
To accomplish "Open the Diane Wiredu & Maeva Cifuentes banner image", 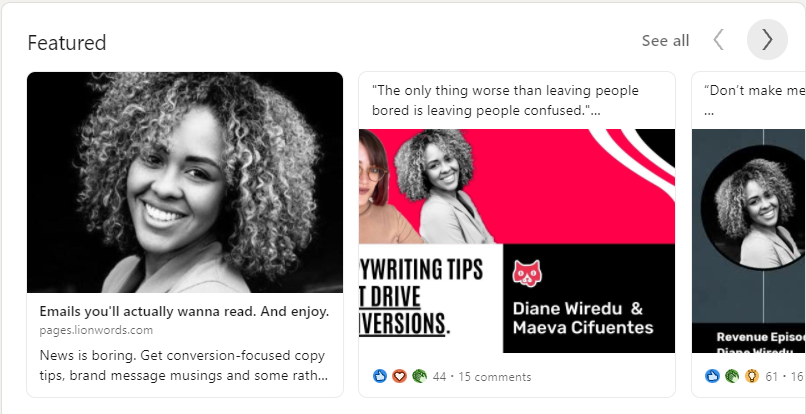I will tap(517, 241).
